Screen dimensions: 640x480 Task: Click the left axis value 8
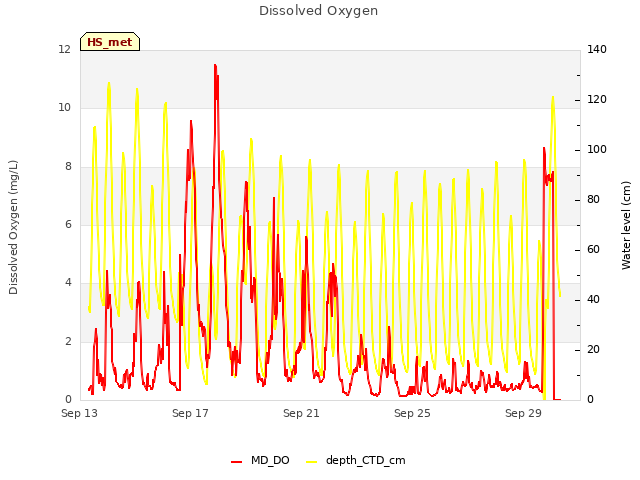click(x=68, y=167)
